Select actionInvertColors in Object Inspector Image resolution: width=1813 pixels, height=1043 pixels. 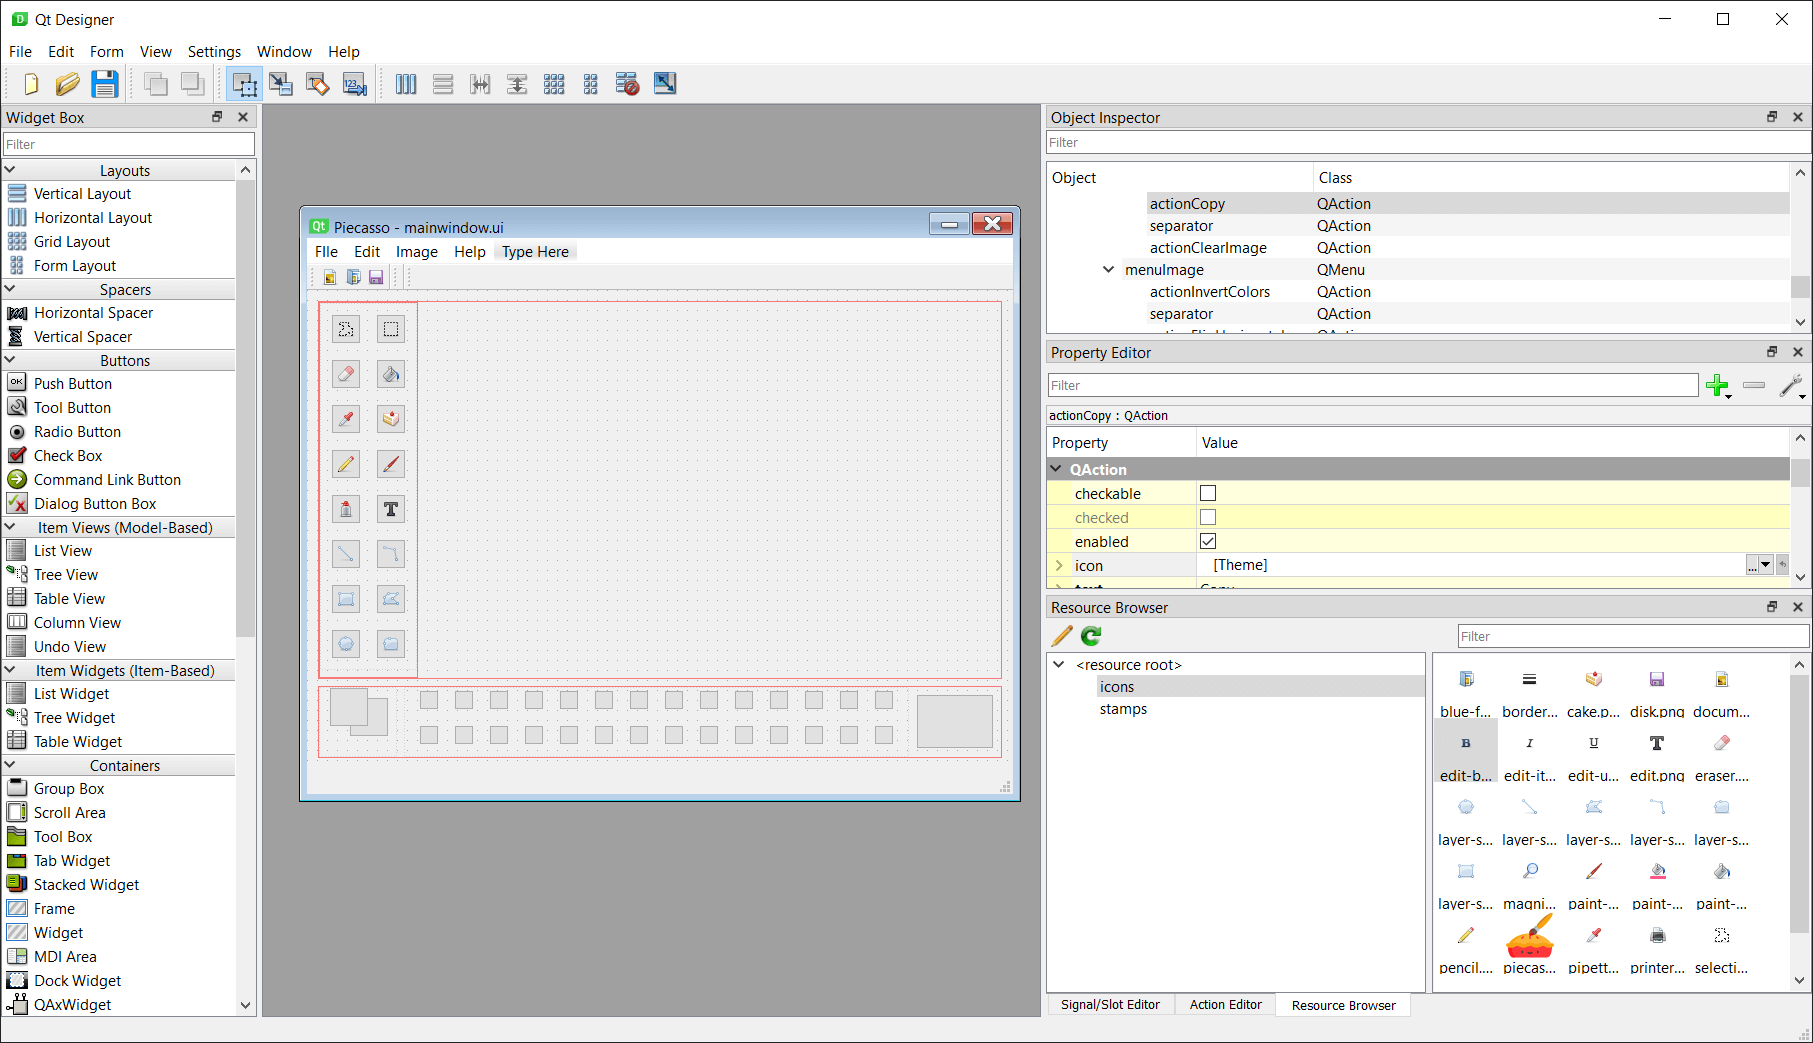click(1210, 292)
